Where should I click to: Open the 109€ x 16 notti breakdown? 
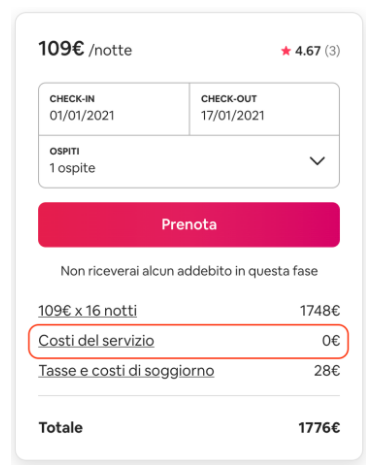pyautogui.click(x=88, y=311)
